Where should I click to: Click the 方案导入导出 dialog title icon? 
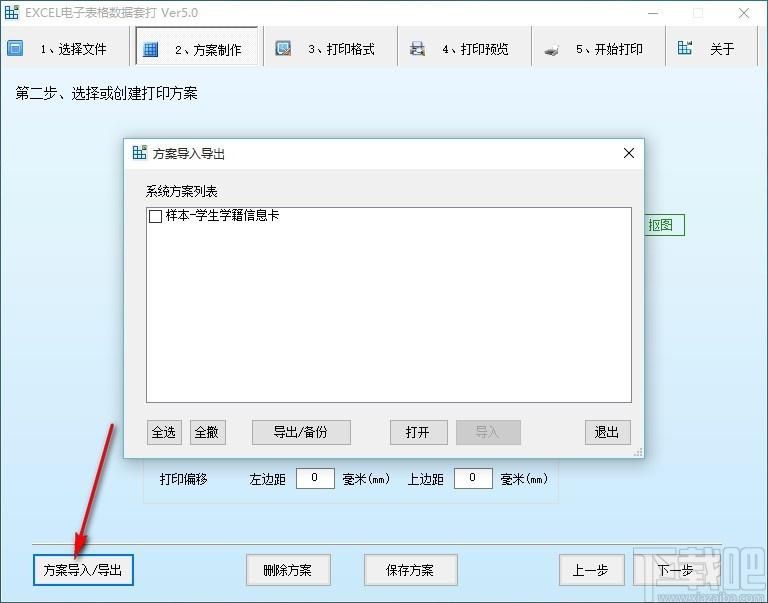coord(140,152)
